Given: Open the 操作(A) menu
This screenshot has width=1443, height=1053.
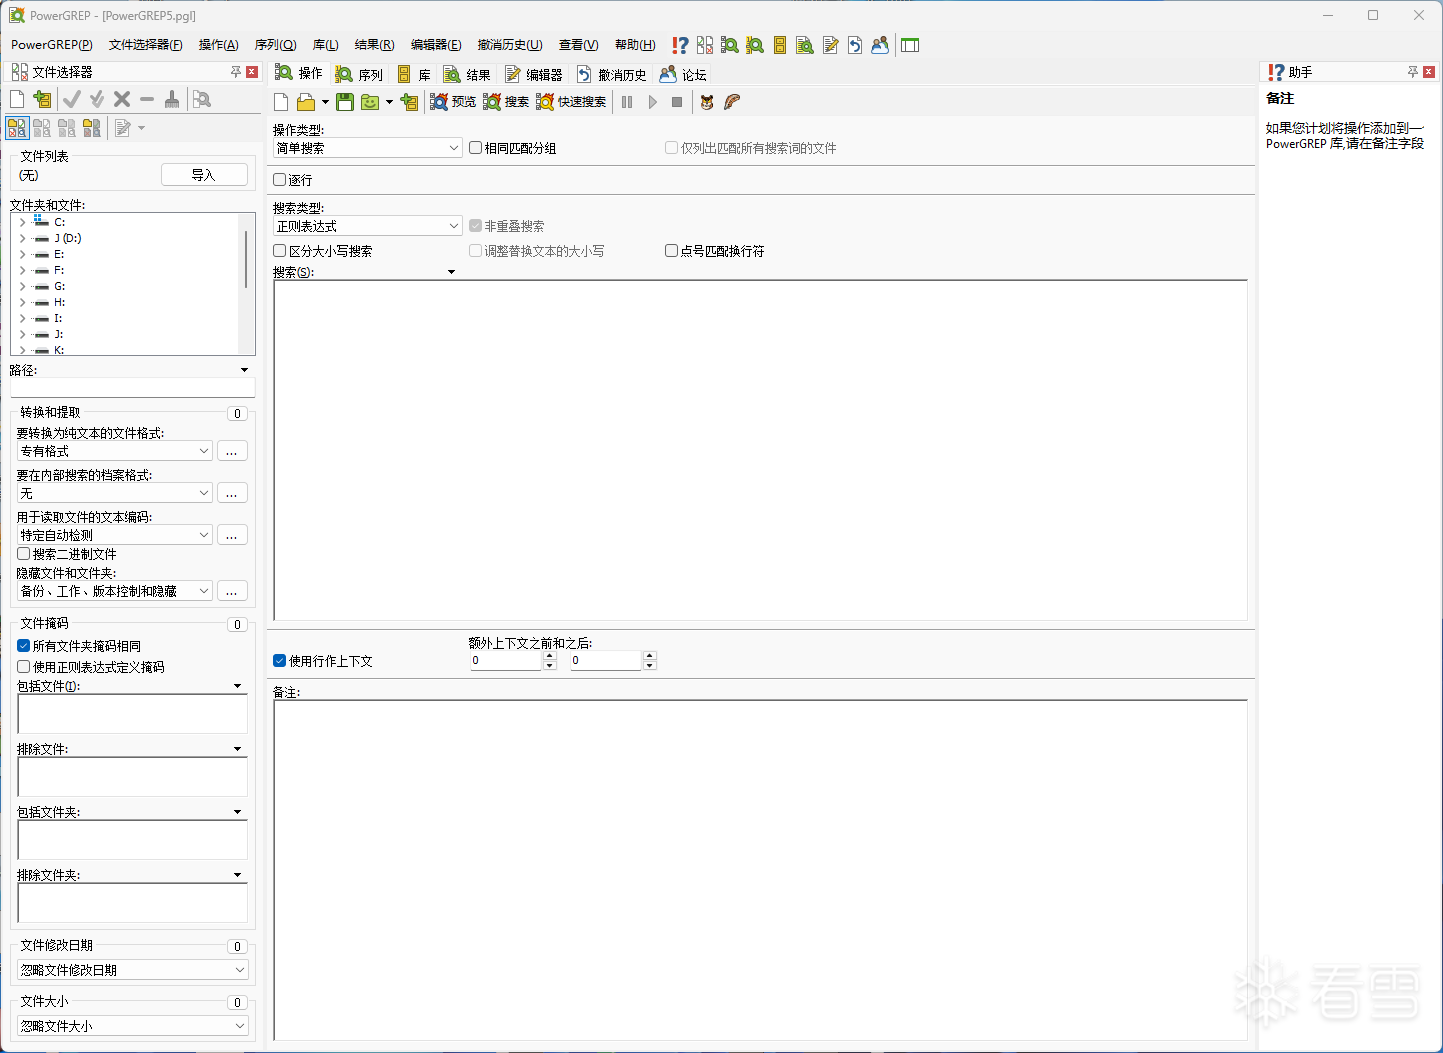Looking at the screenshot, I should coord(219,45).
